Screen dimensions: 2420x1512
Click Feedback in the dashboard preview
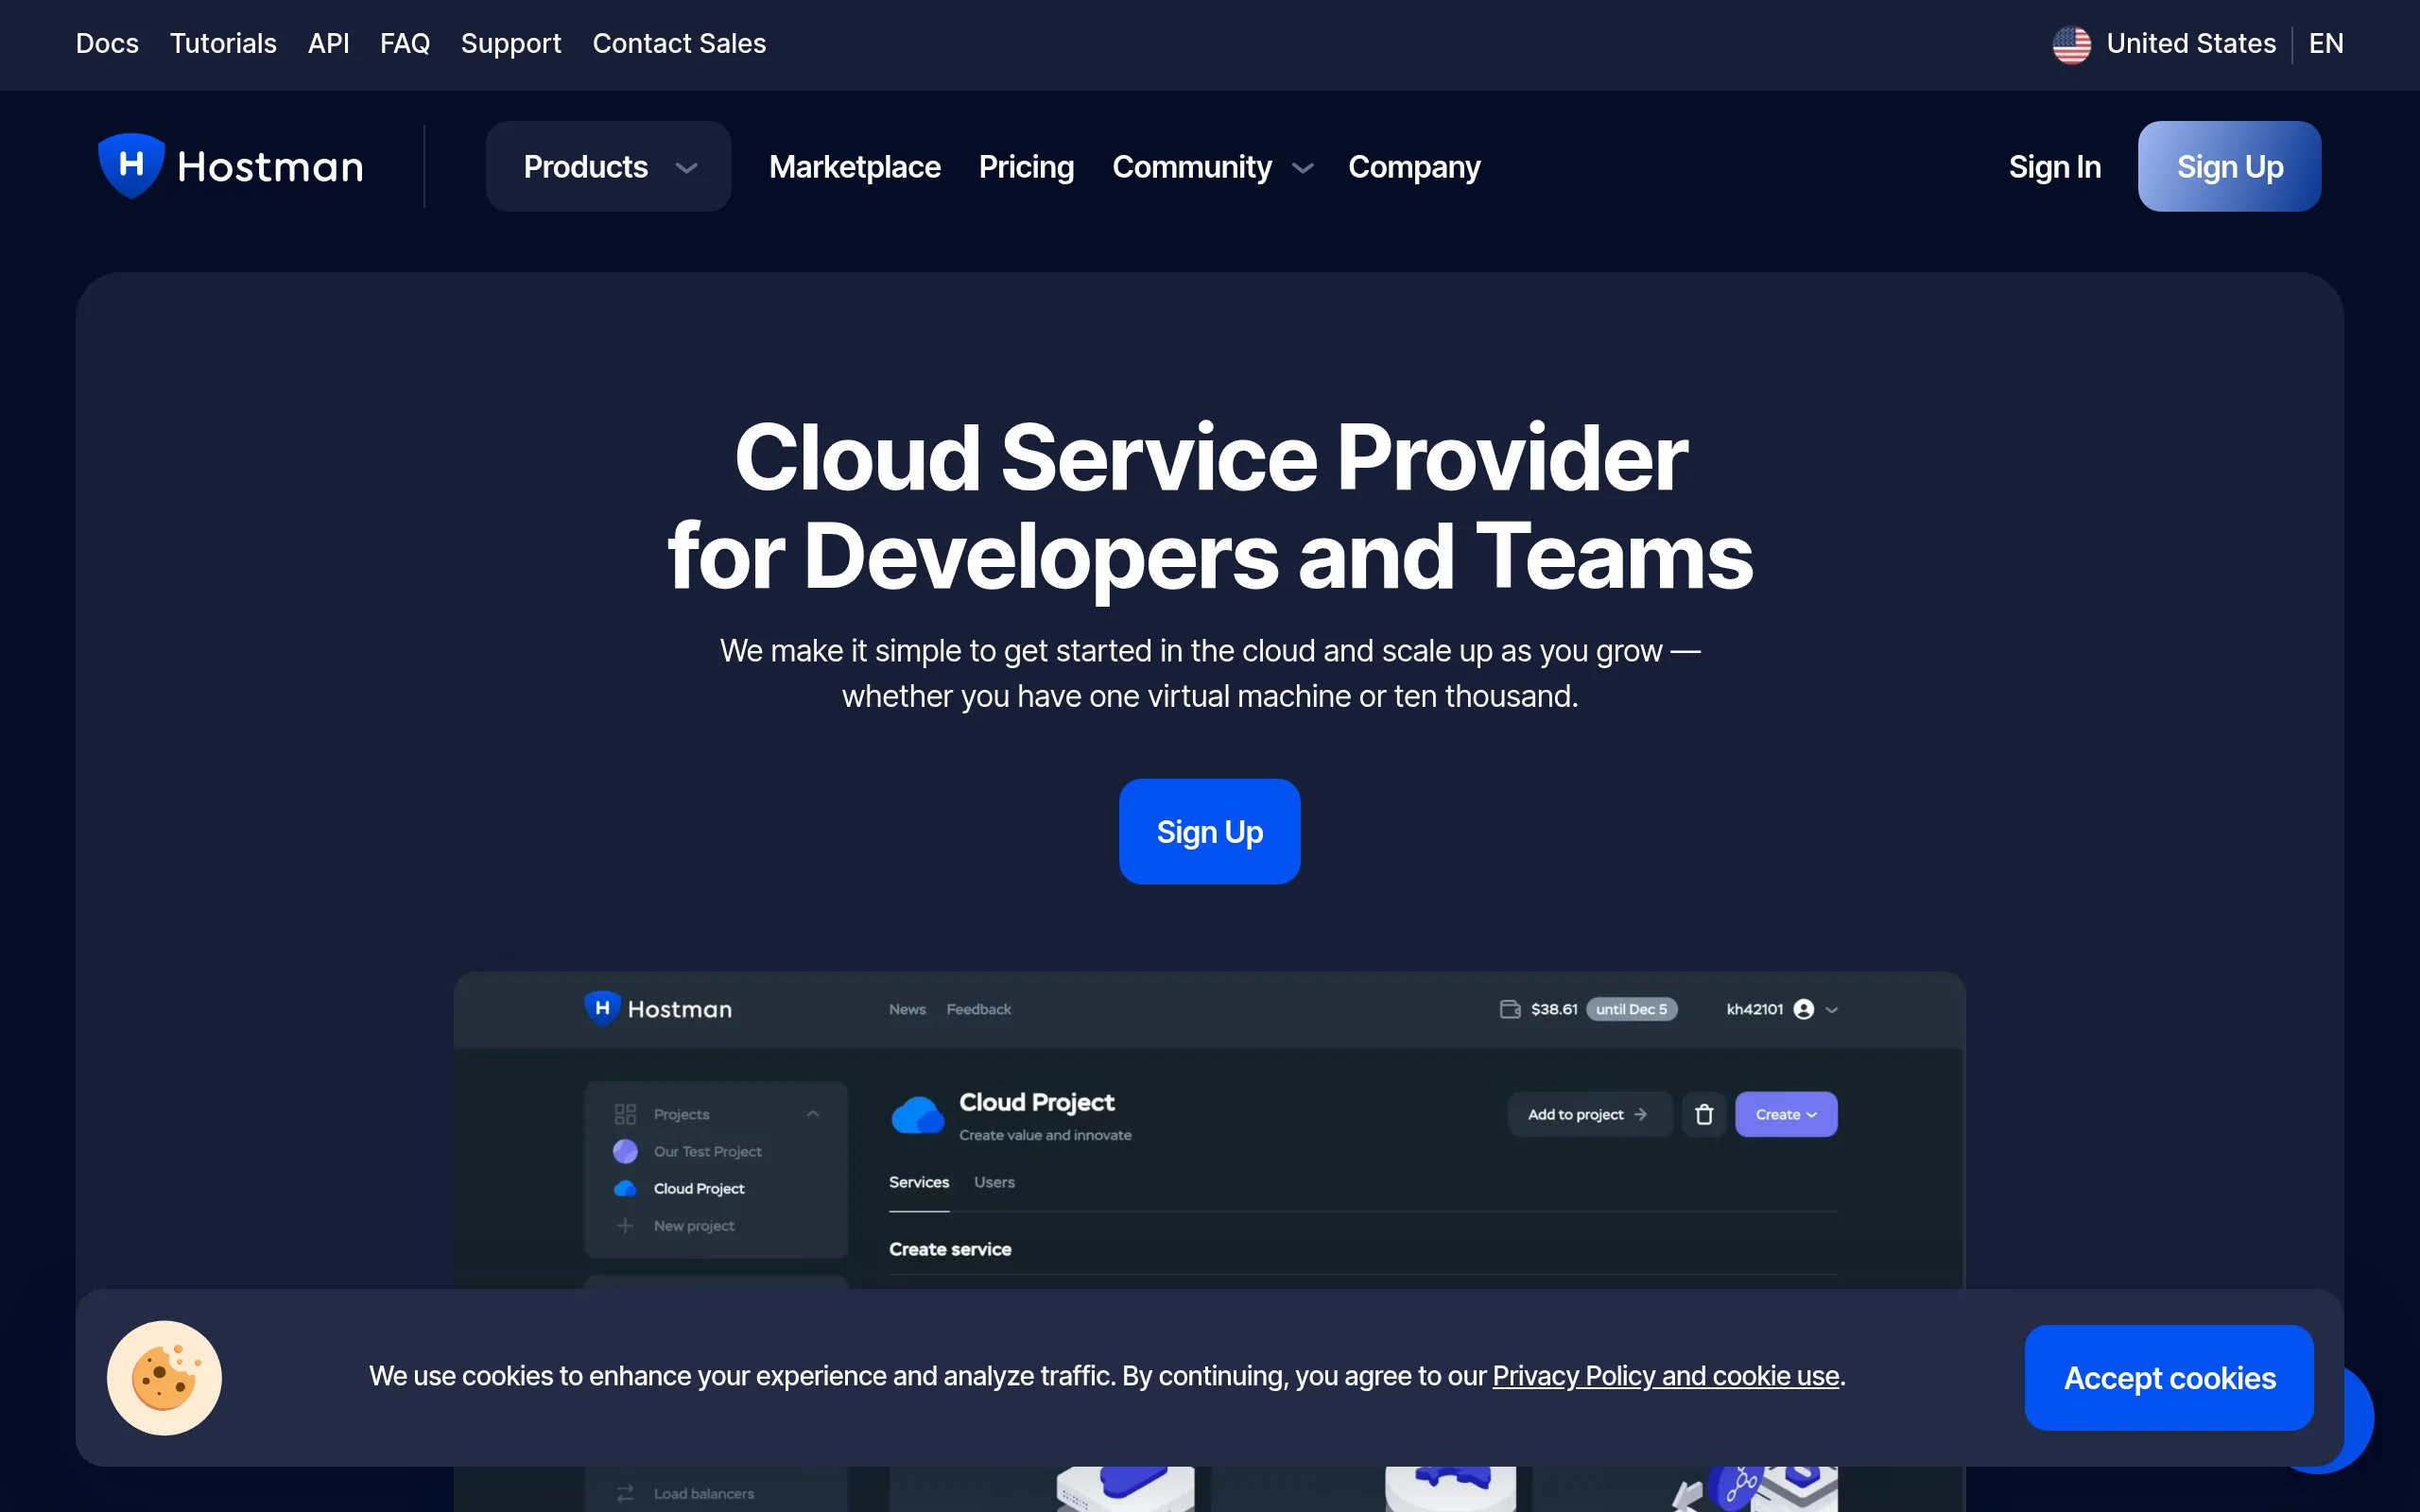point(979,1009)
